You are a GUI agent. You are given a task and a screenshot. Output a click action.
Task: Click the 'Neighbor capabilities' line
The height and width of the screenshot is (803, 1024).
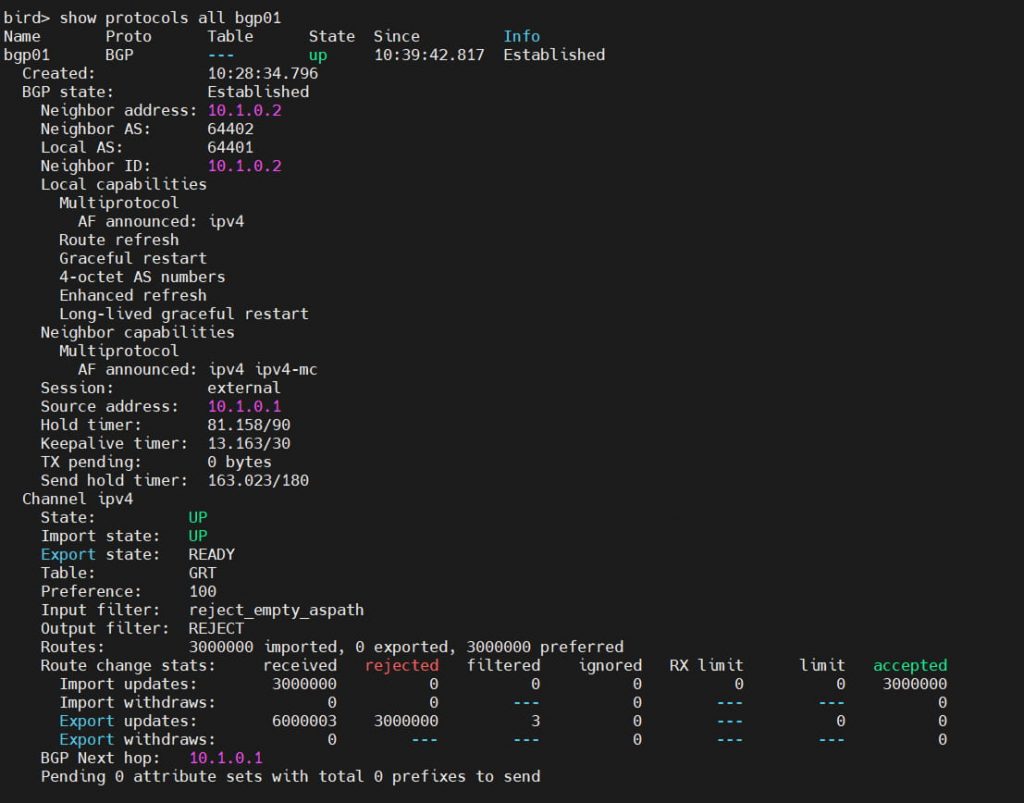point(137,332)
